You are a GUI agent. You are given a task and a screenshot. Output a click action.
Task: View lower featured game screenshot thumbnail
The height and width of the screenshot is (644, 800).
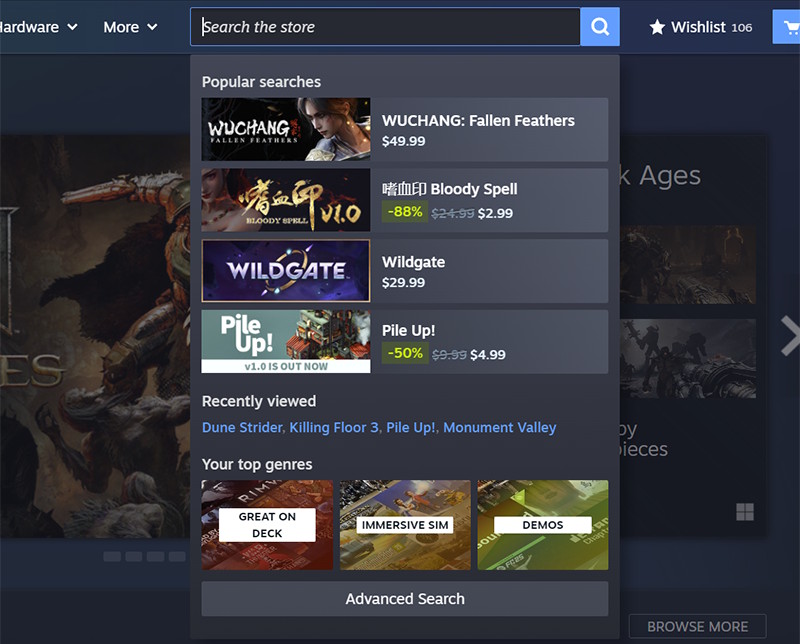coord(688,359)
